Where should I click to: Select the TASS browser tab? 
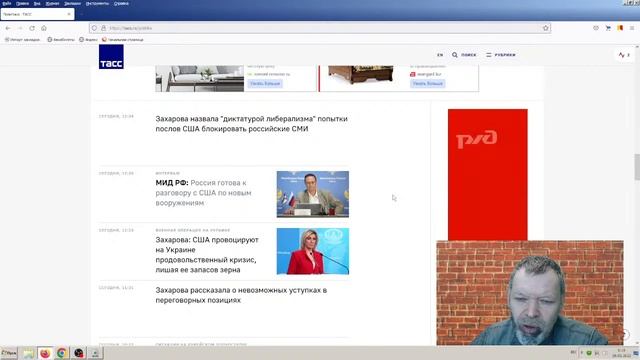pos(37,14)
